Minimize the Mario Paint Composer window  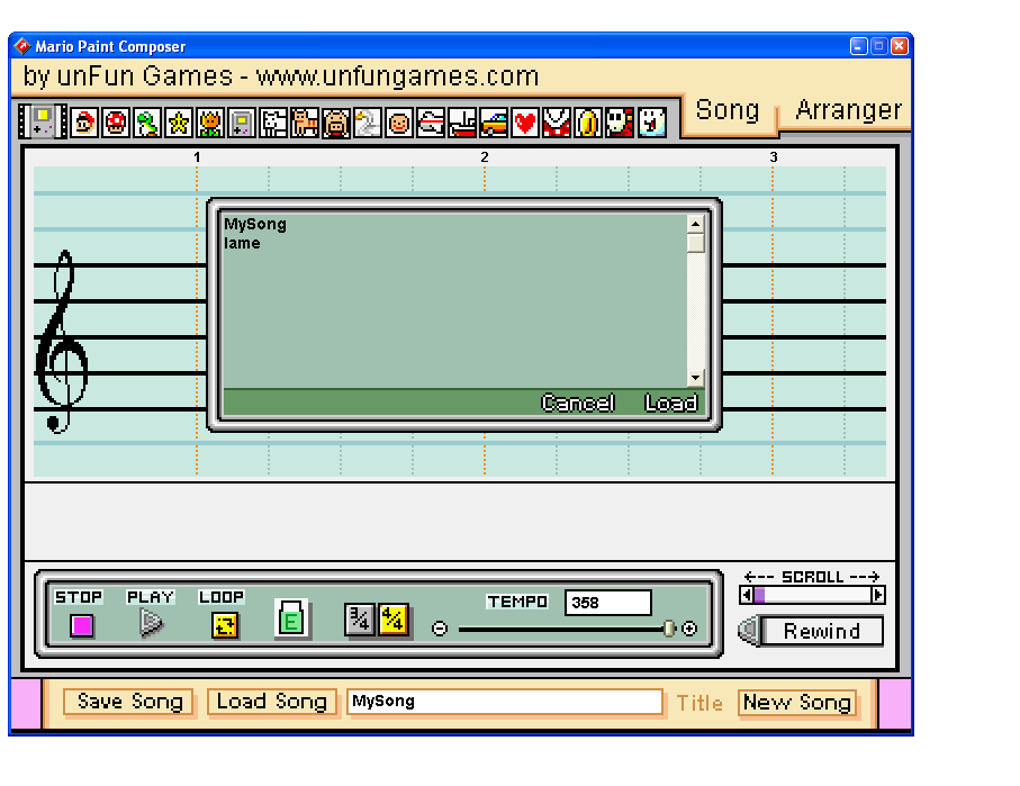(x=859, y=46)
